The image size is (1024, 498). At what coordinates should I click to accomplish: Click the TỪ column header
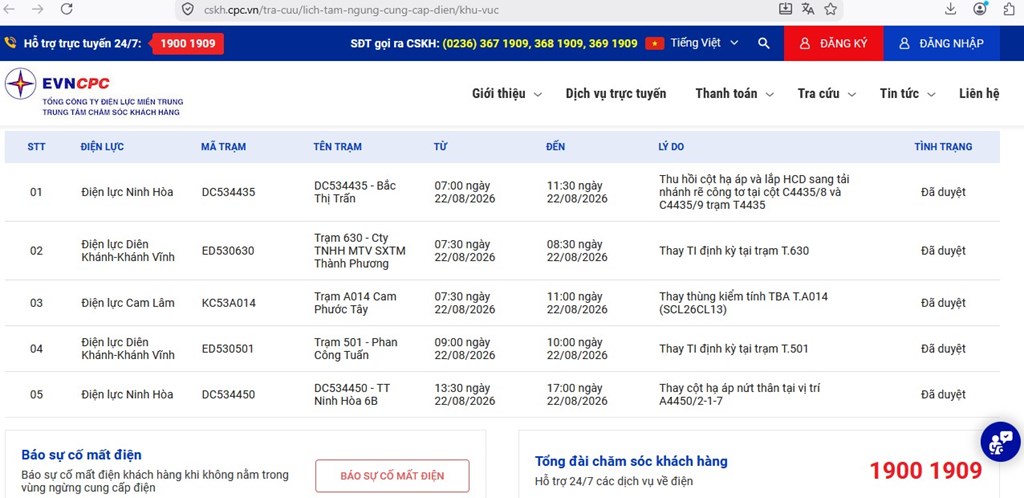pos(440,147)
